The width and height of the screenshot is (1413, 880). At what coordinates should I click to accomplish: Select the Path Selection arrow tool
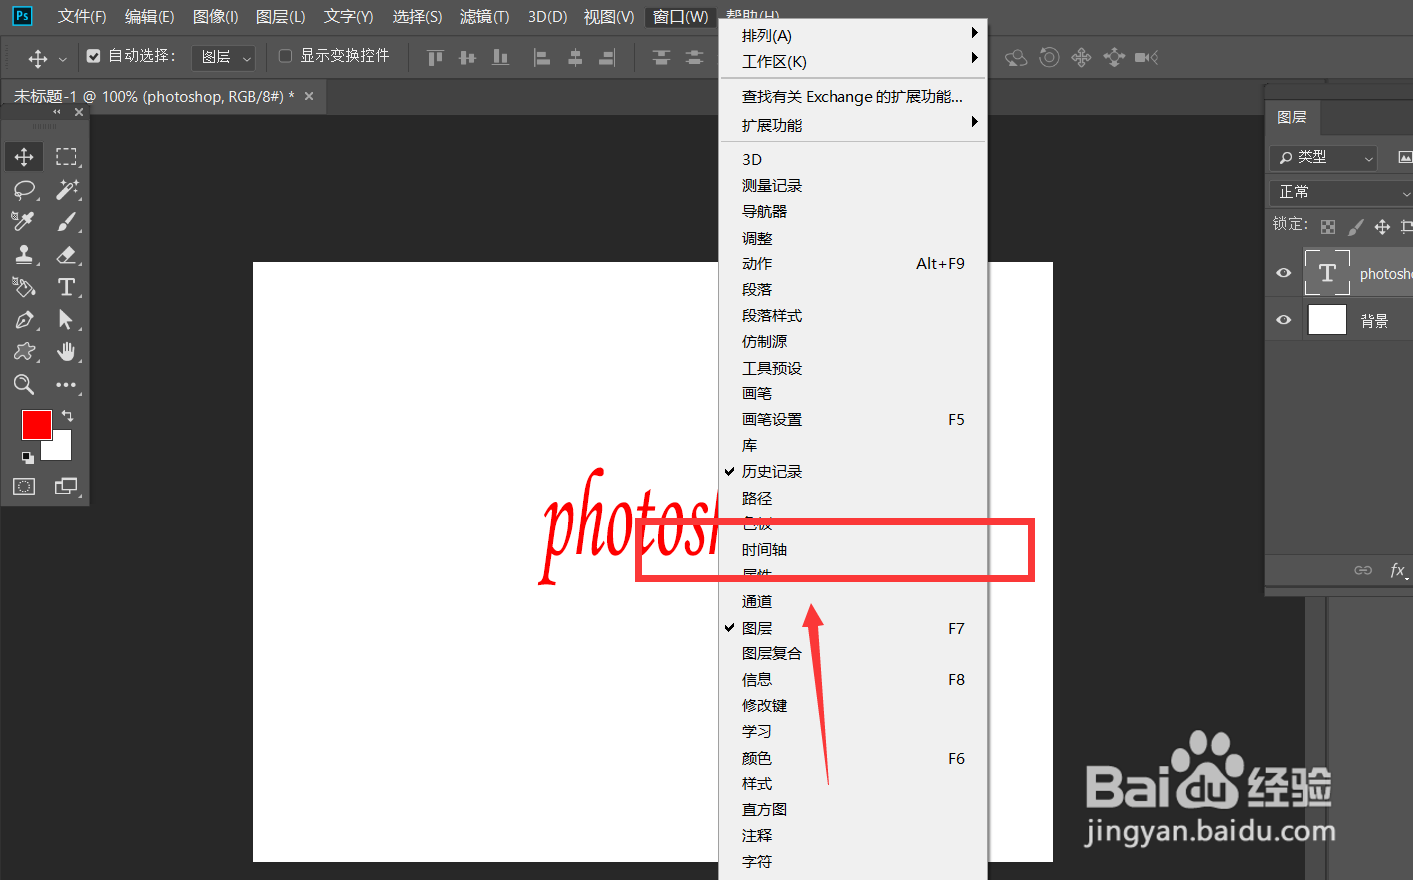pyautogui.click(x=66, y=320)
